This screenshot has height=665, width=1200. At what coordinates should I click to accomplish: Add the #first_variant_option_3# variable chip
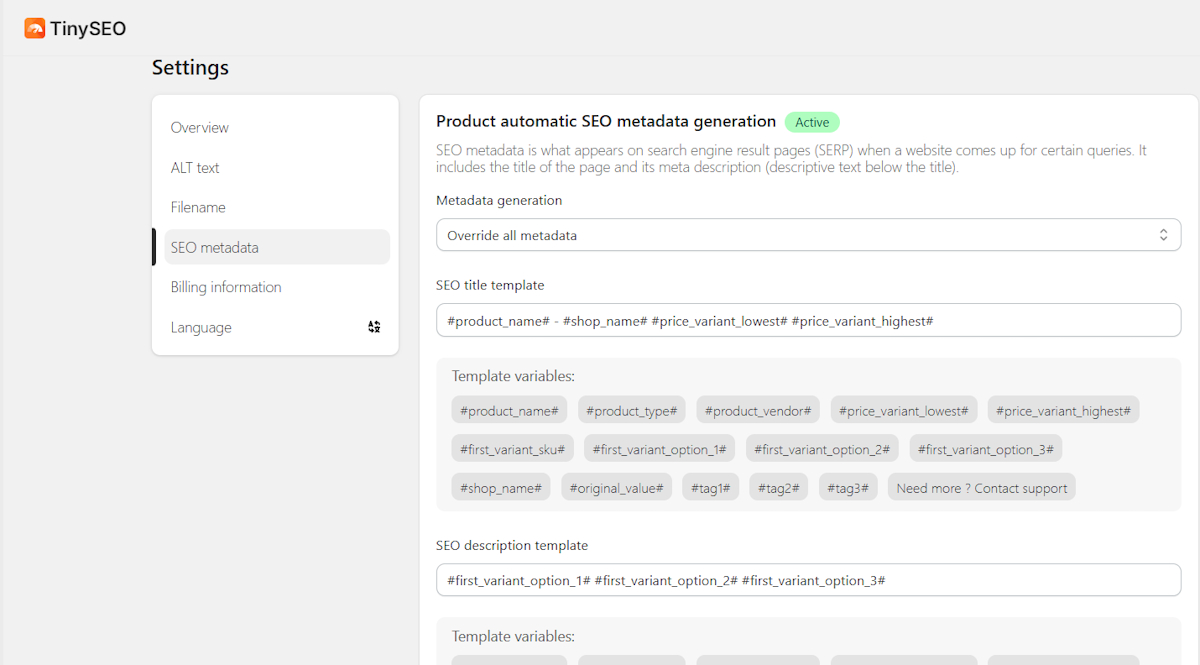point(985,449)
